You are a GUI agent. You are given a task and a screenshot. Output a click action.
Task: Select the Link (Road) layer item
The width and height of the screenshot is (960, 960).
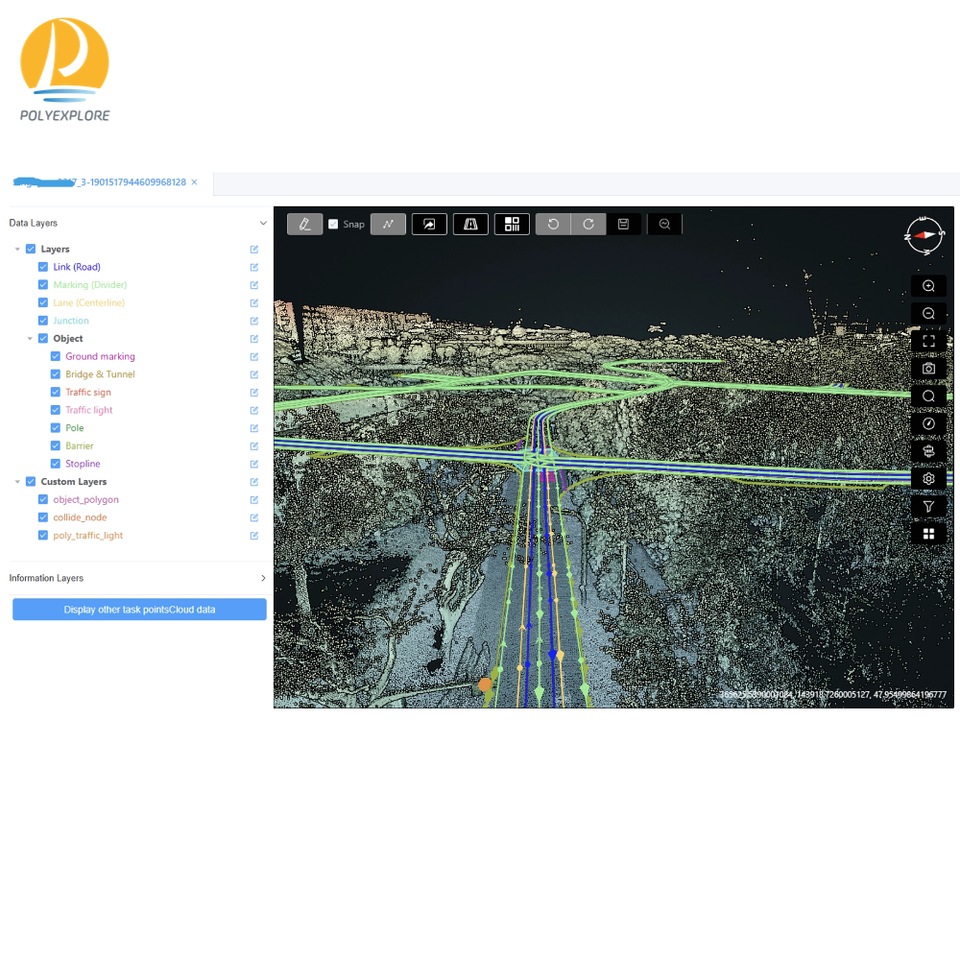point(77,267)
